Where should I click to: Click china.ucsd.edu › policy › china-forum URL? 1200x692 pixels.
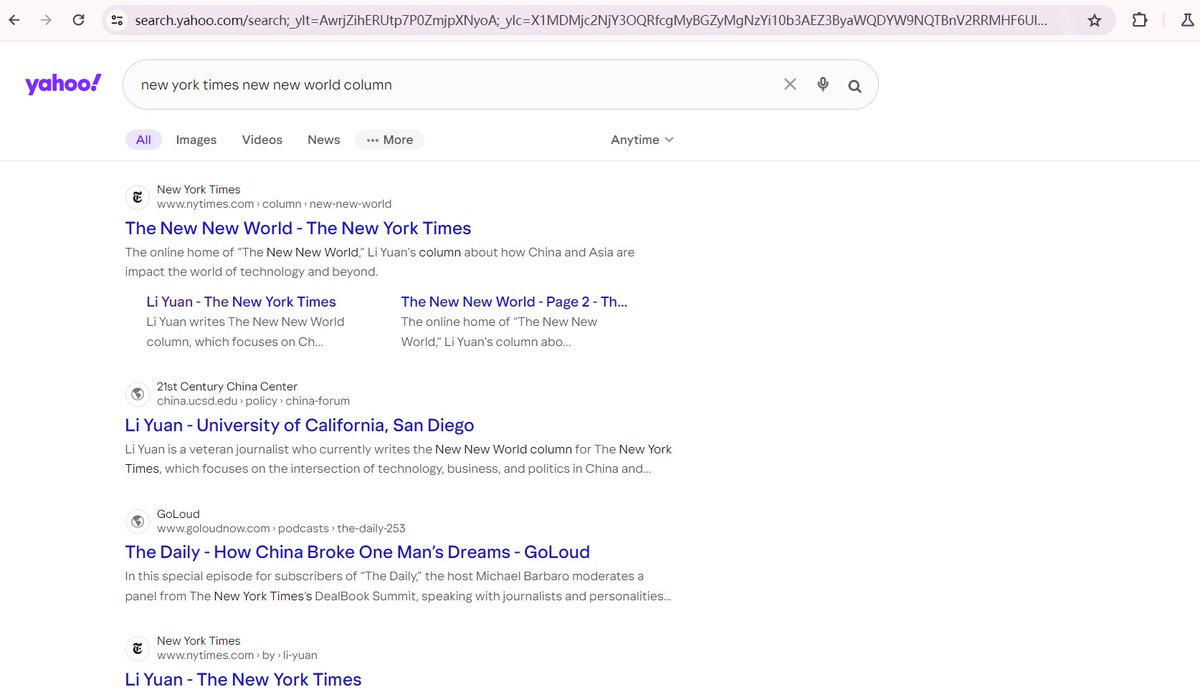(253, 401)
